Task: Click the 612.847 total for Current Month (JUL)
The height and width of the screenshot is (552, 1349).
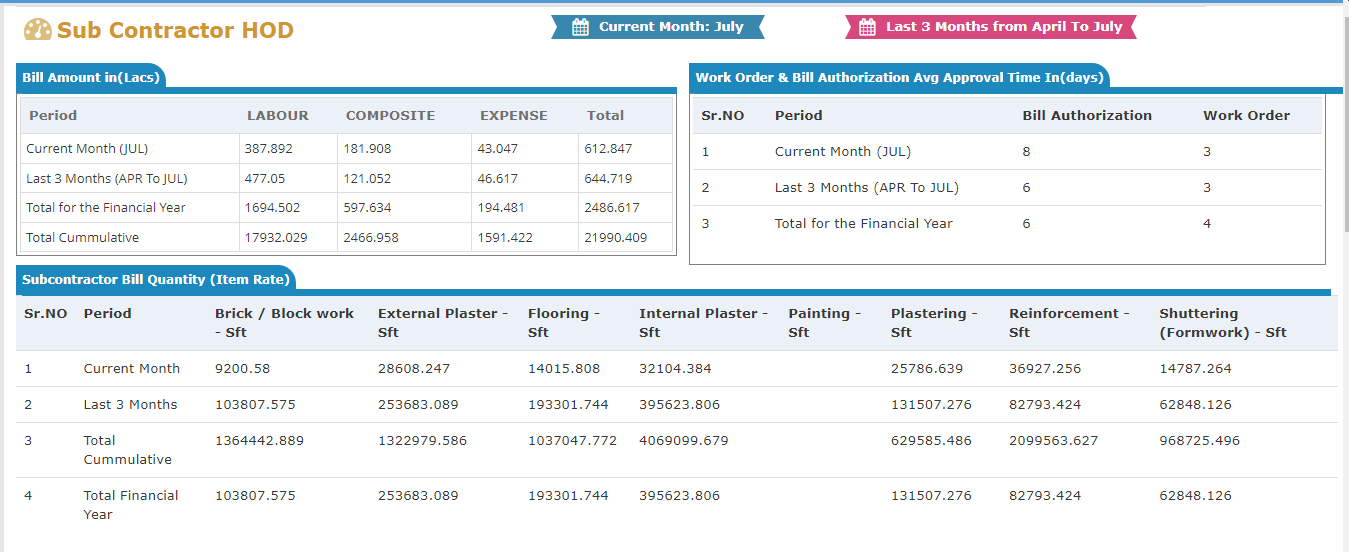Action: pyautogui.click(x=608, y=149)
